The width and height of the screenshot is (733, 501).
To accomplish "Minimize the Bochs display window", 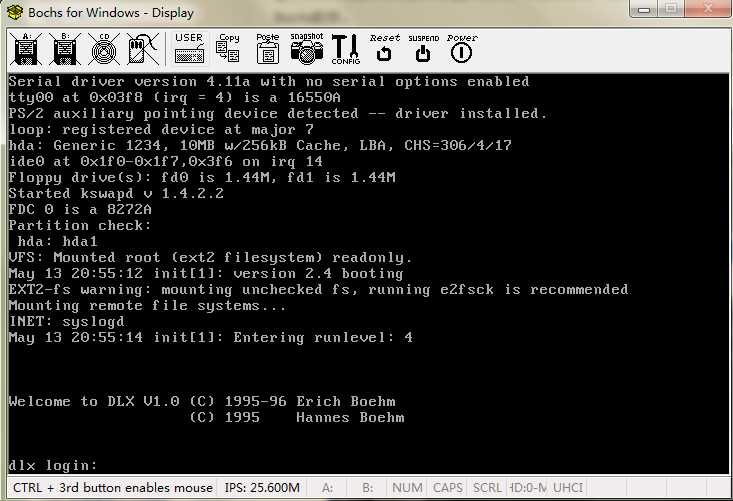I will coord(644,9).
